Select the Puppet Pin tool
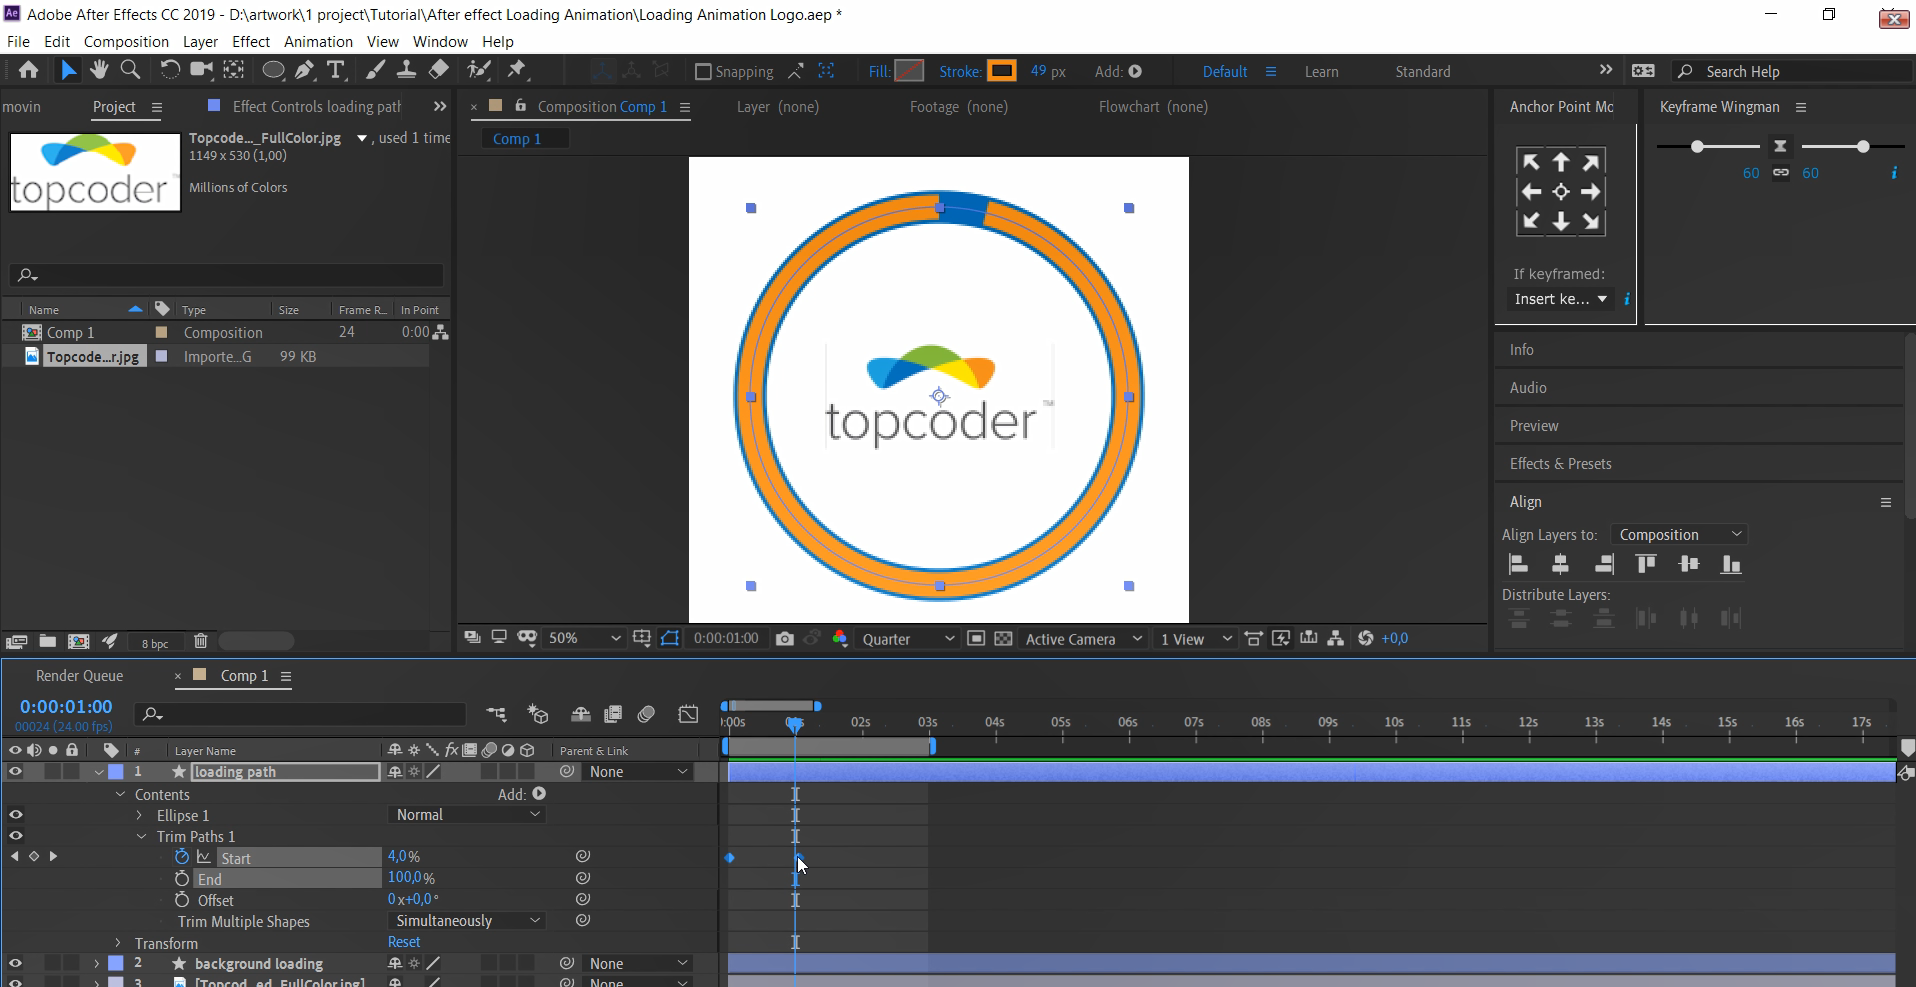1916x987 pixels. click(517, 69)
